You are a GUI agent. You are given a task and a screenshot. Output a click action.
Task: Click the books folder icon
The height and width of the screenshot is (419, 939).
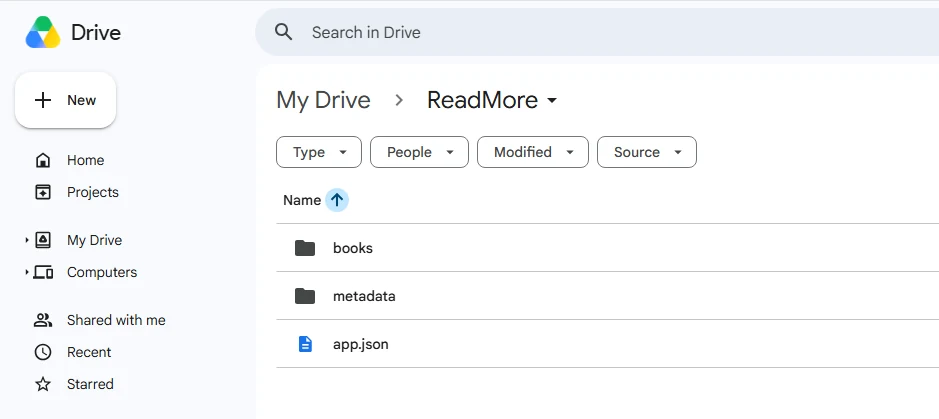[x=305, y=248]
